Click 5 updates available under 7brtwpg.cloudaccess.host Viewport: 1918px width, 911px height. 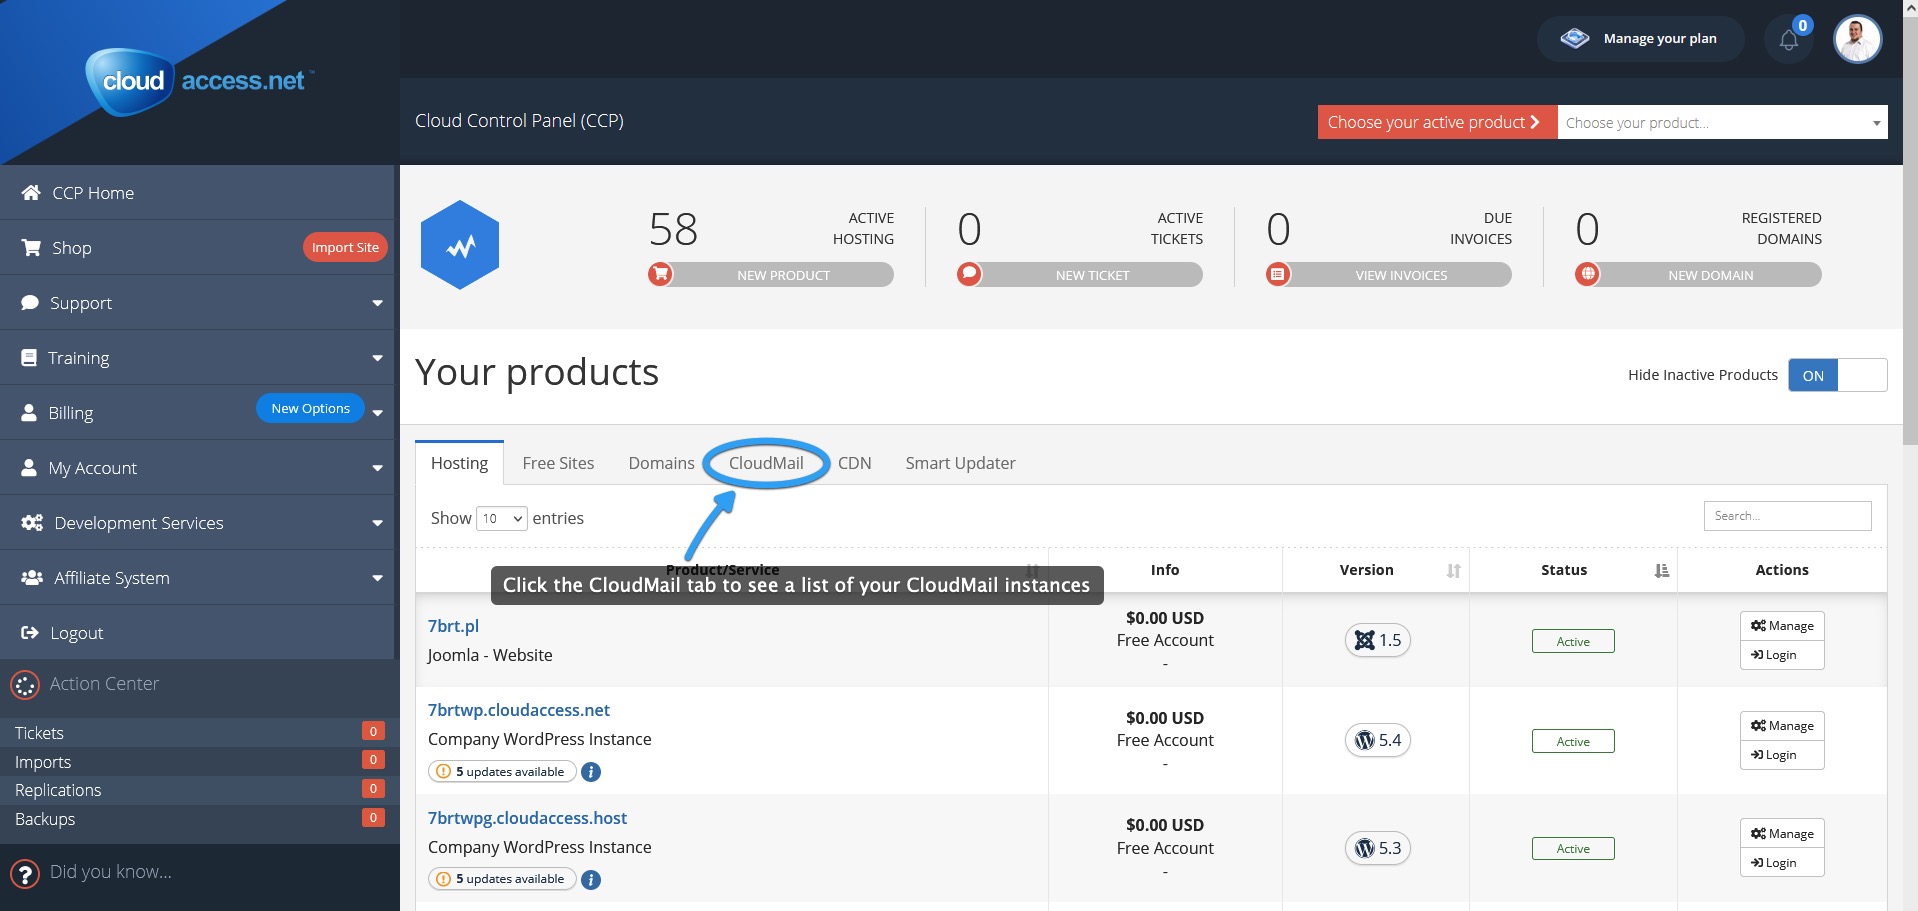click(502, 880)
